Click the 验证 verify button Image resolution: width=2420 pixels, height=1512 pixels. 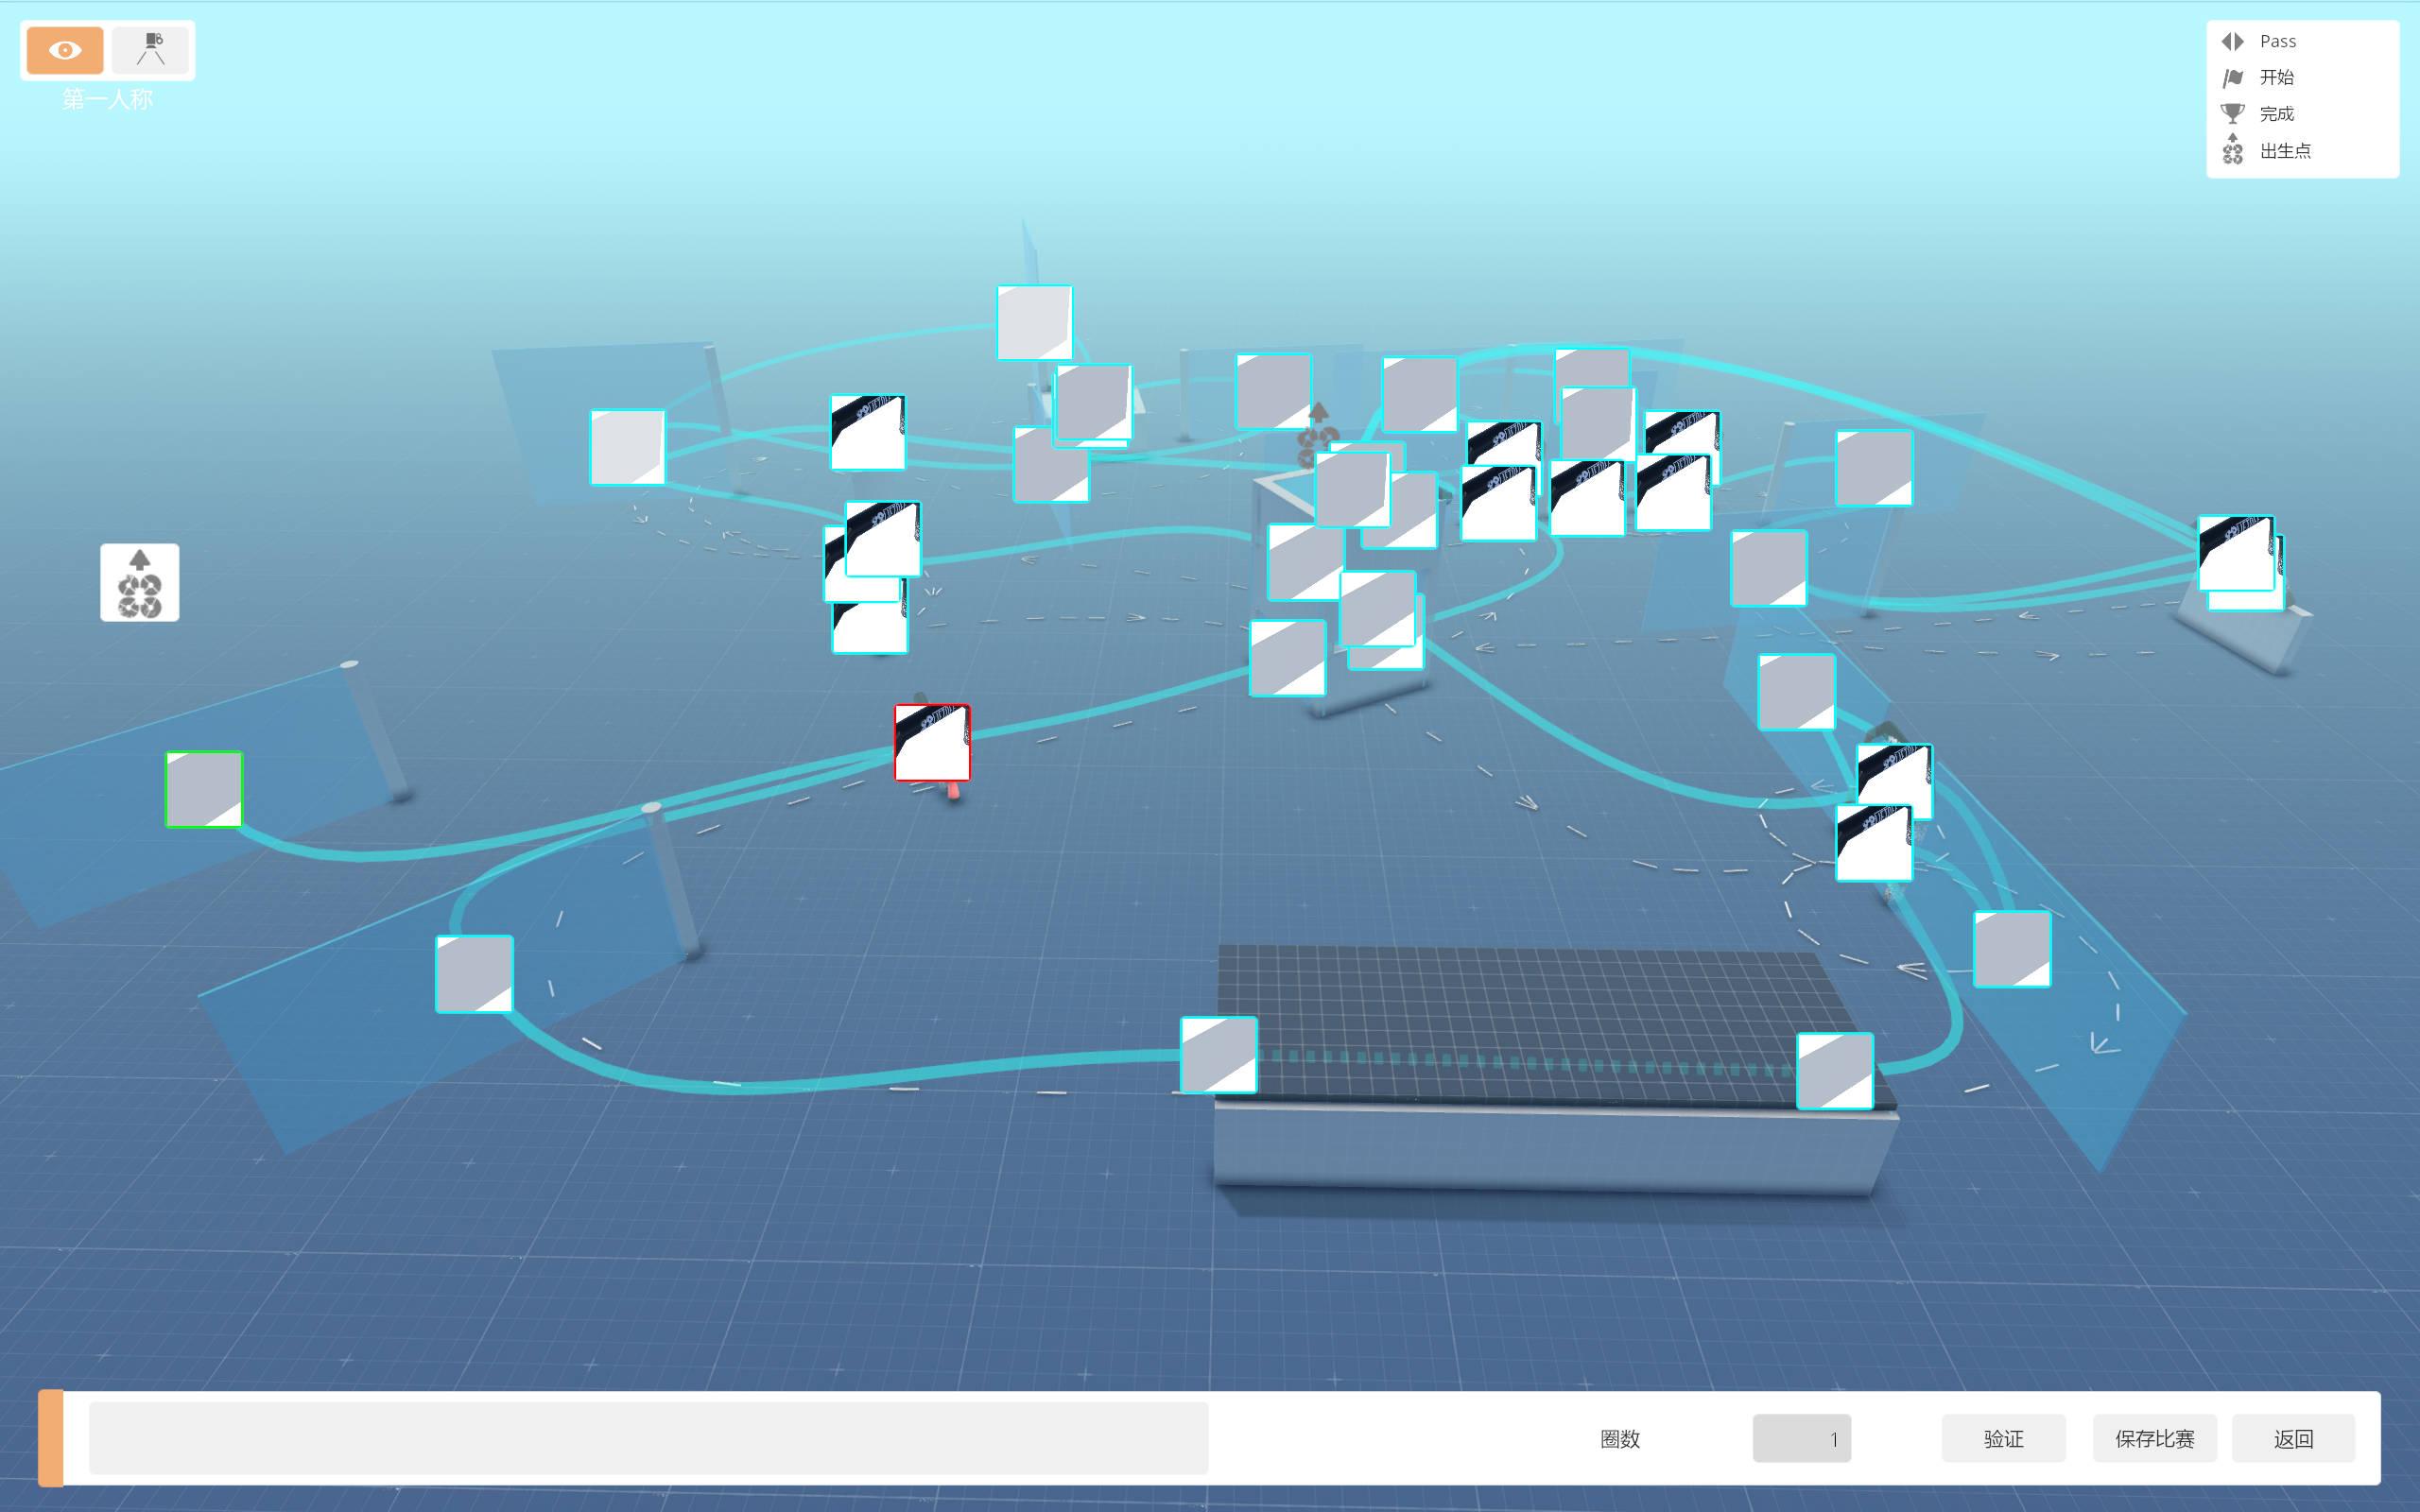coord(2003,1438)
